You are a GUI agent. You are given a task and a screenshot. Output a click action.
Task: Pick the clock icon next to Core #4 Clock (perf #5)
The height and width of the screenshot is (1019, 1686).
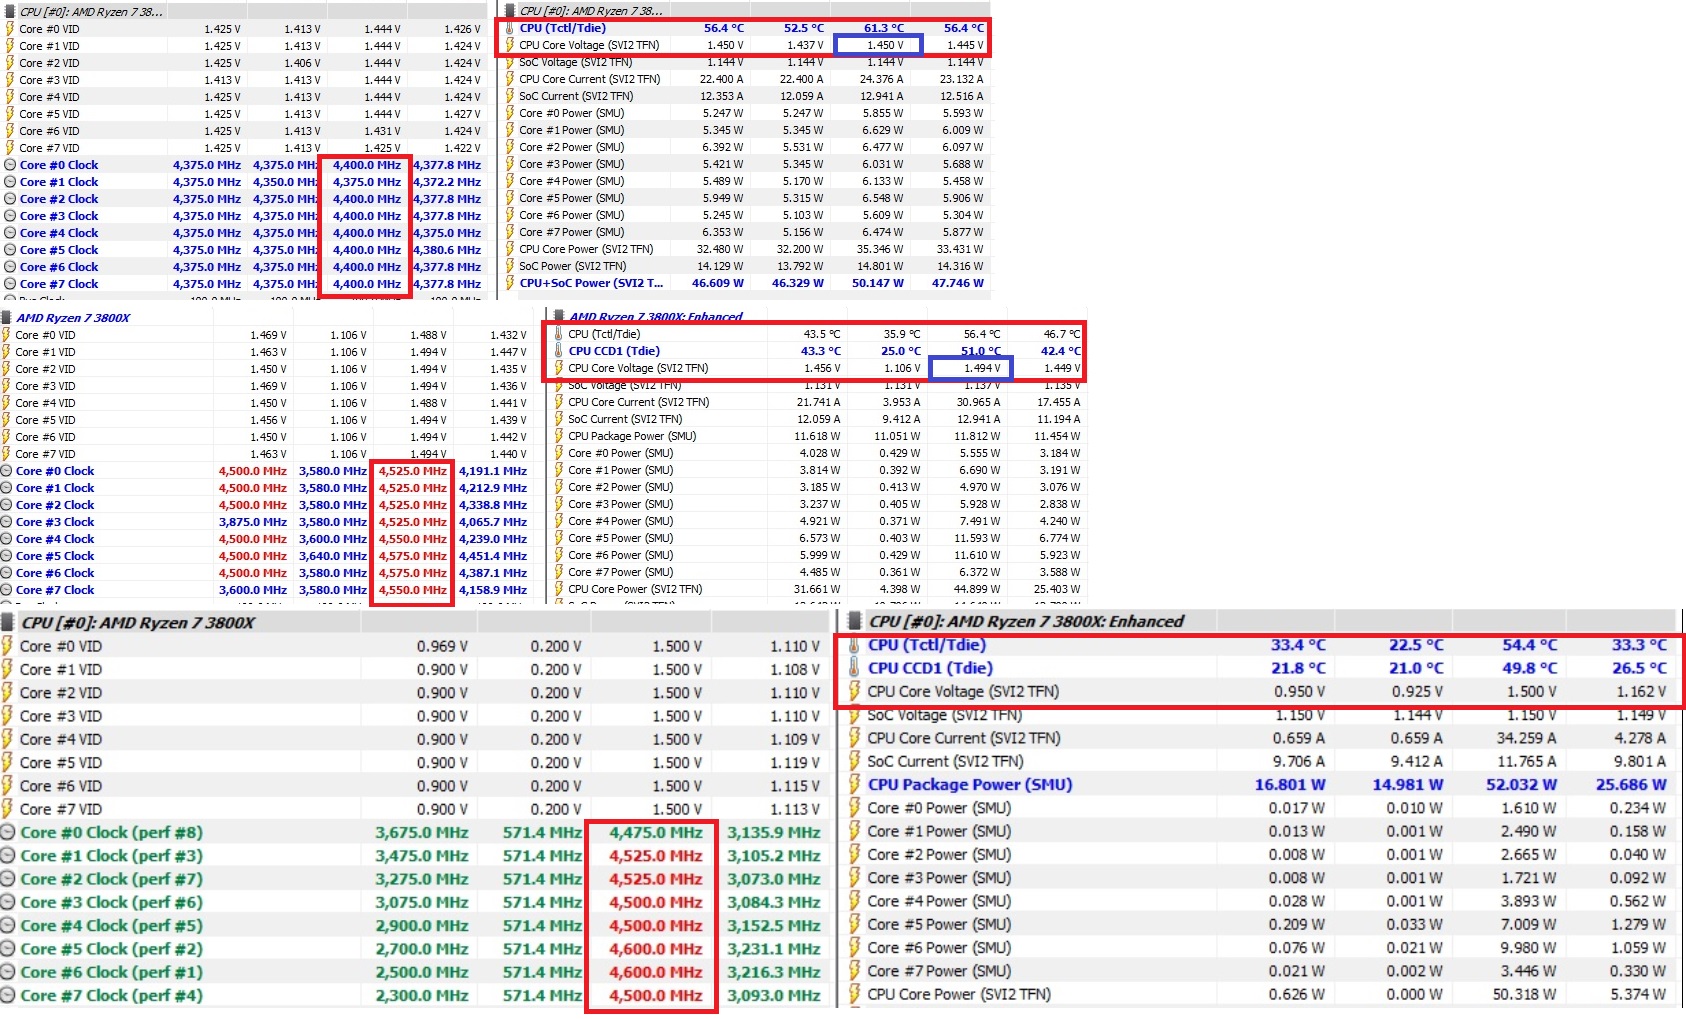click(x=8, y=925)
